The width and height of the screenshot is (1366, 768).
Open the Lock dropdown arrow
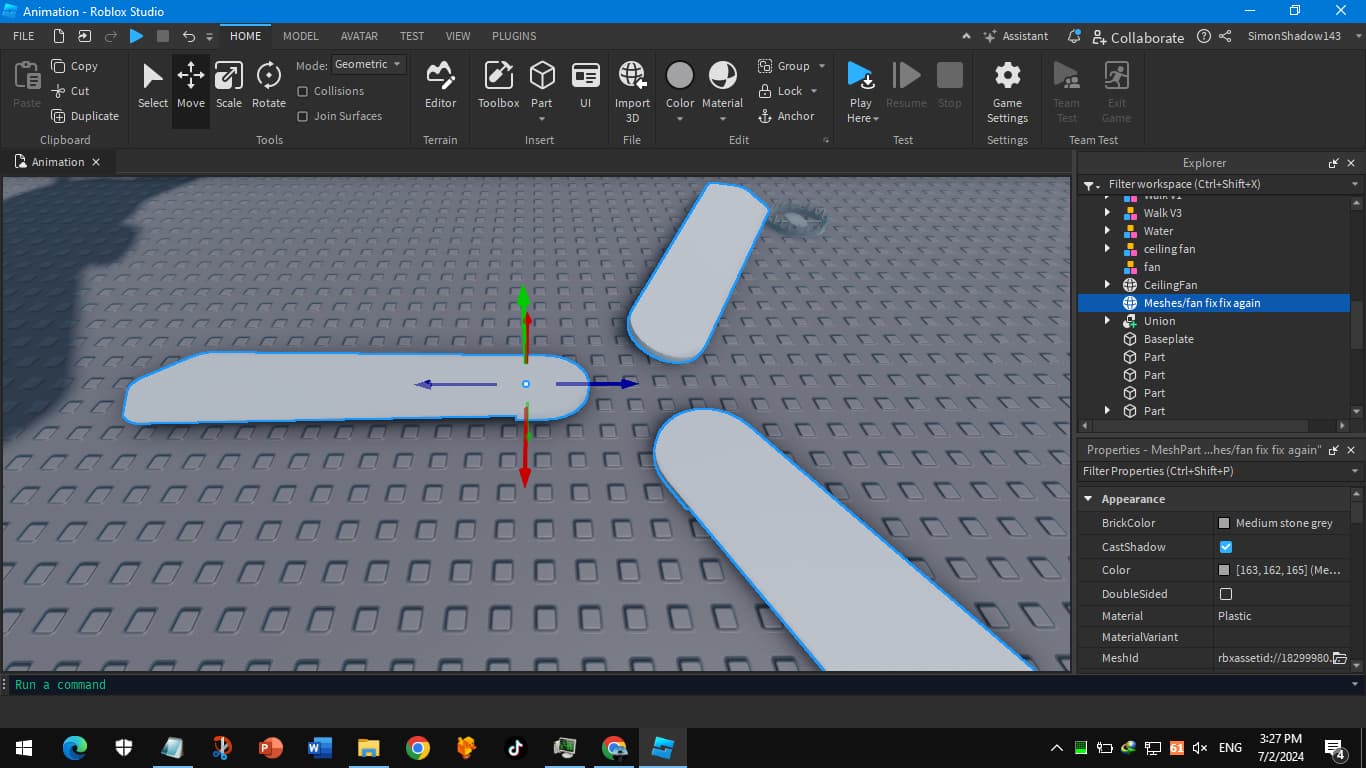pyautogui.click(x=814, y=91)
